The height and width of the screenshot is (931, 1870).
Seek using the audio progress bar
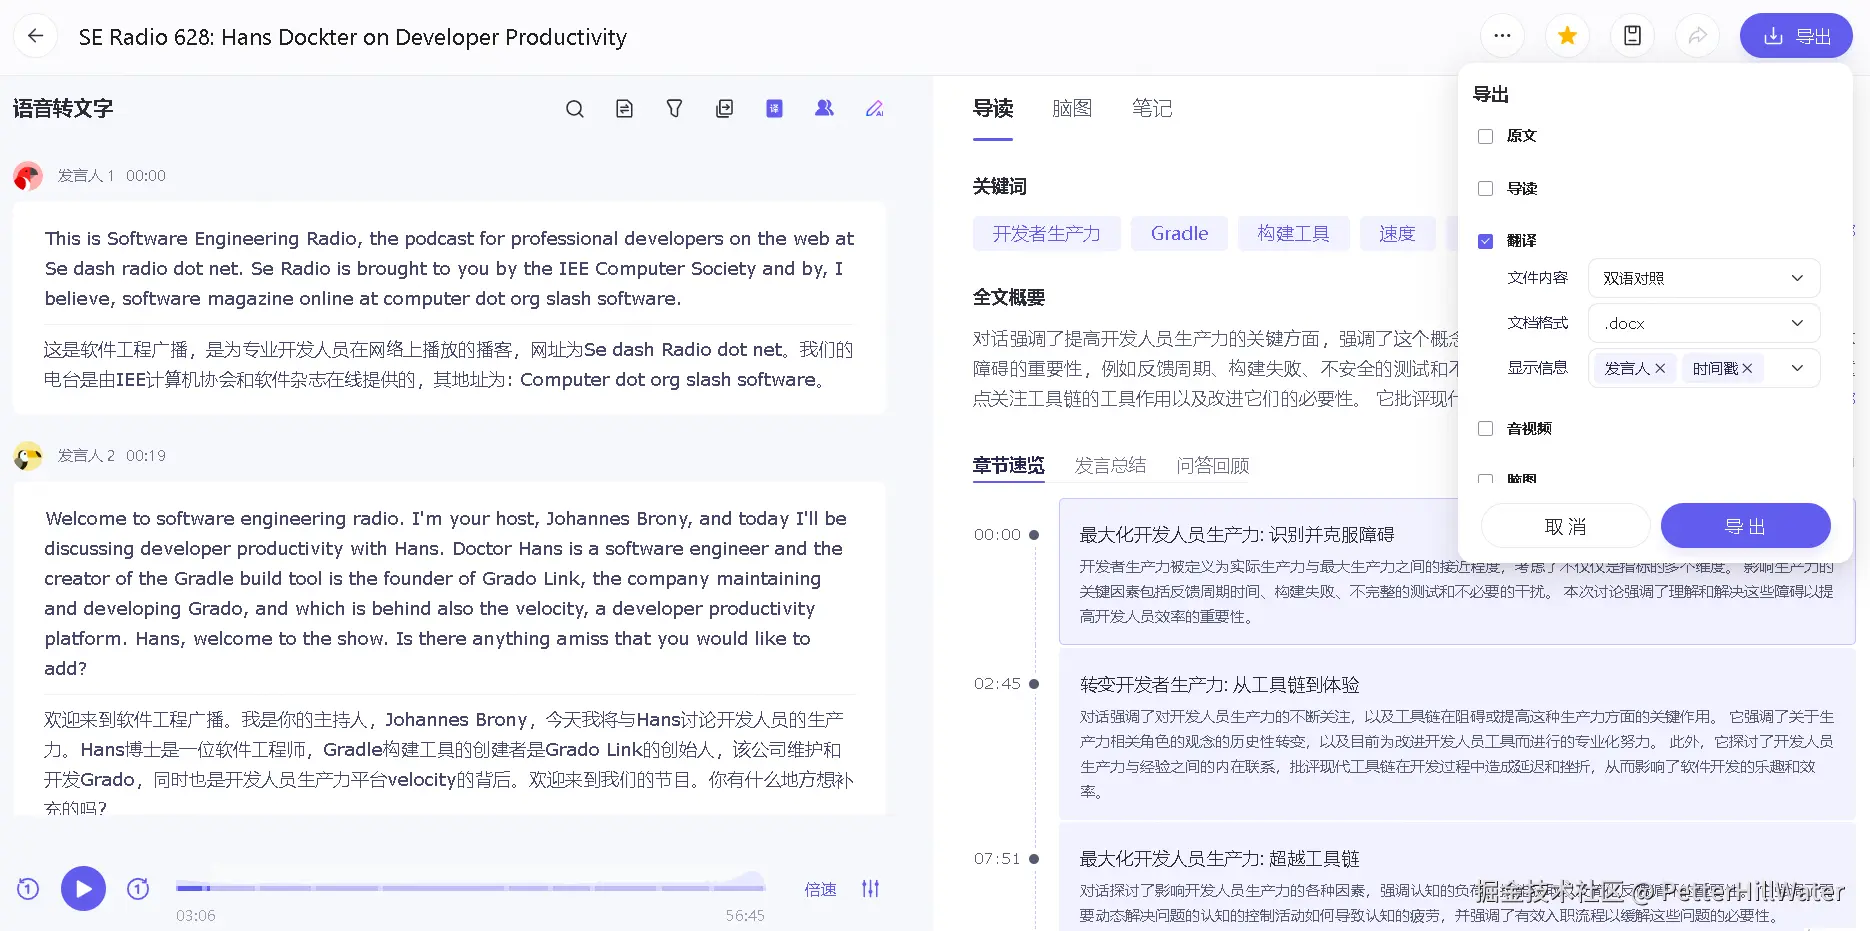[470, 887]
